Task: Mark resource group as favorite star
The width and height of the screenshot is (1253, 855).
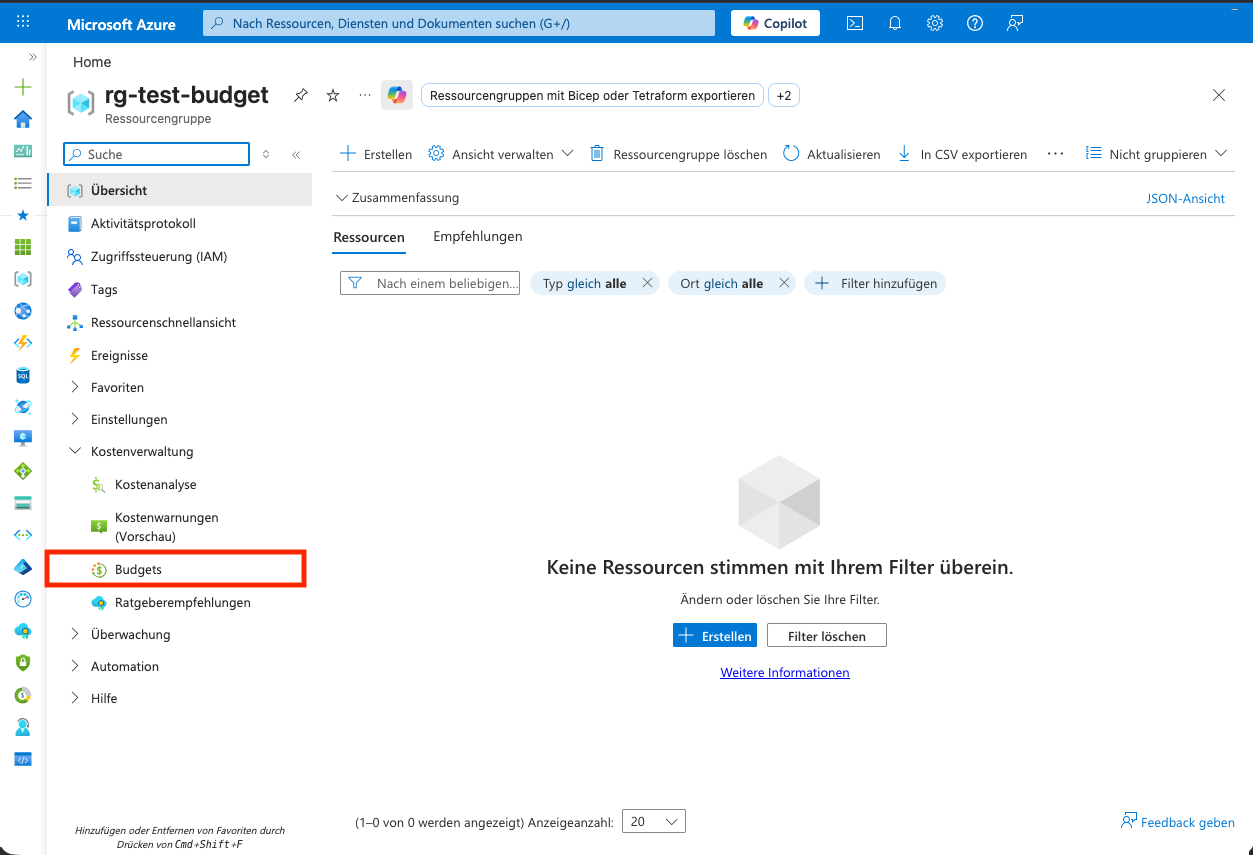Action: [333, 95]
